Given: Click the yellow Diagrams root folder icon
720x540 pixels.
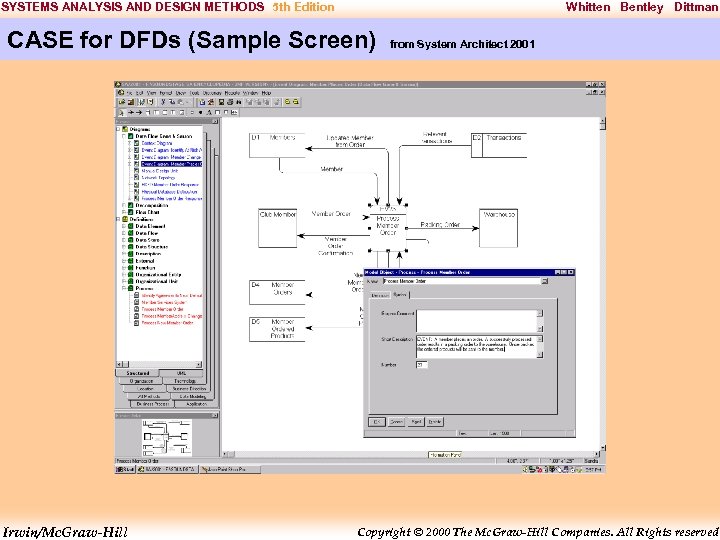Looking at the screenshot, I should [x=125, y=129].
